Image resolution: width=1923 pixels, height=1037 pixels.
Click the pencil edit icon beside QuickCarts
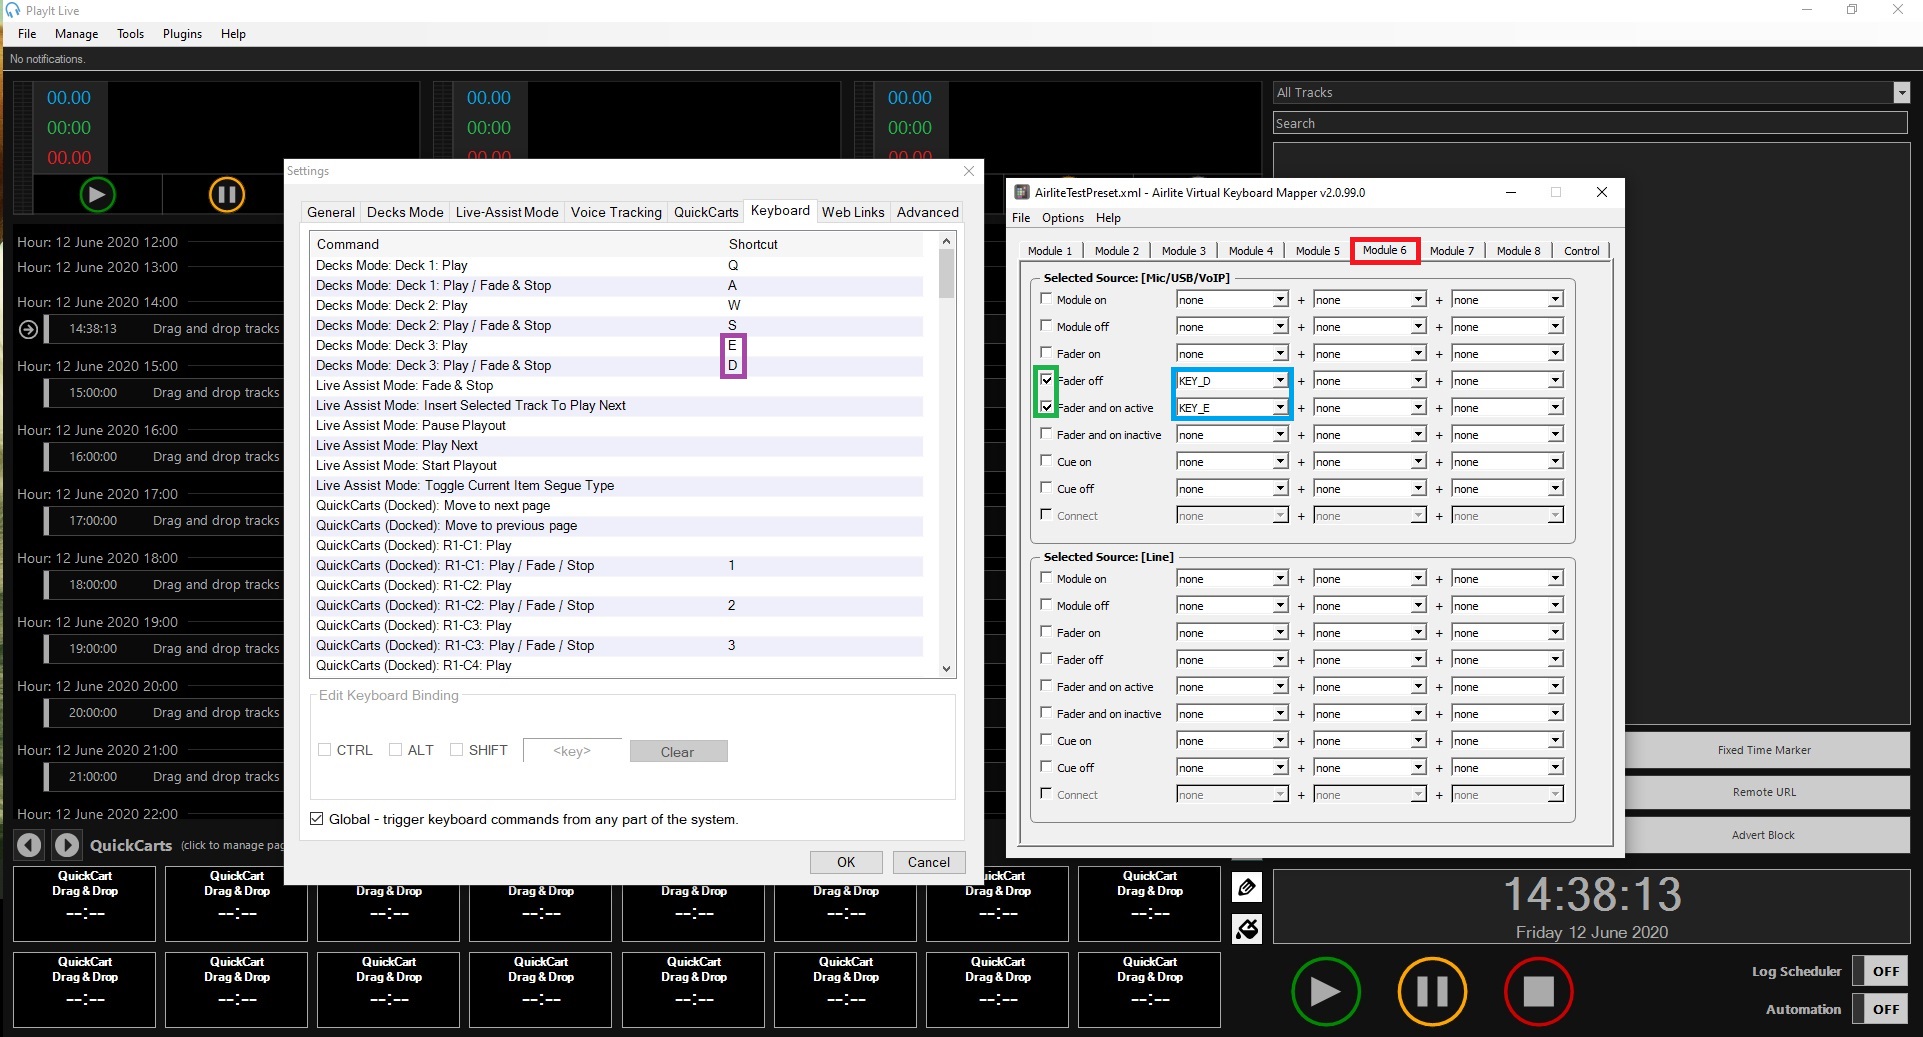coord(1247,887)
